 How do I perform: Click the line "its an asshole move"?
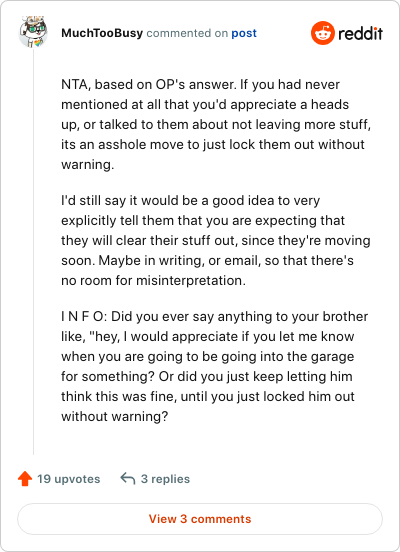pyautogui.click(x=213, y=145)
